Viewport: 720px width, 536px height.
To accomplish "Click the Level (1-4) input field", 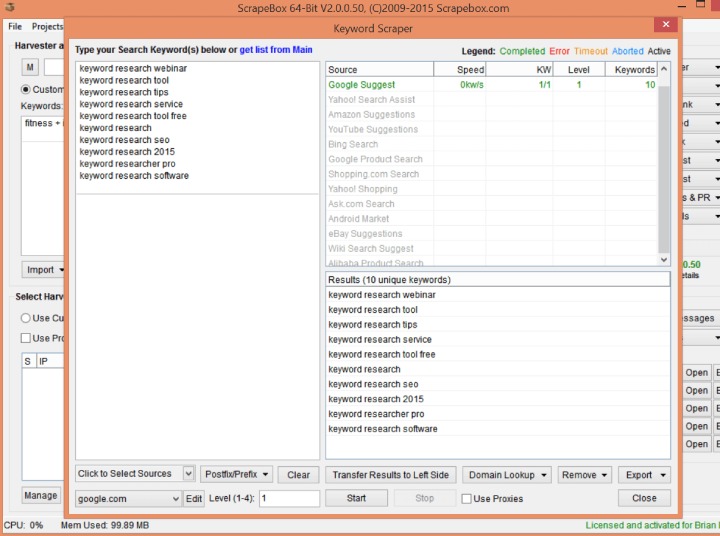I will tap(289, 498).
